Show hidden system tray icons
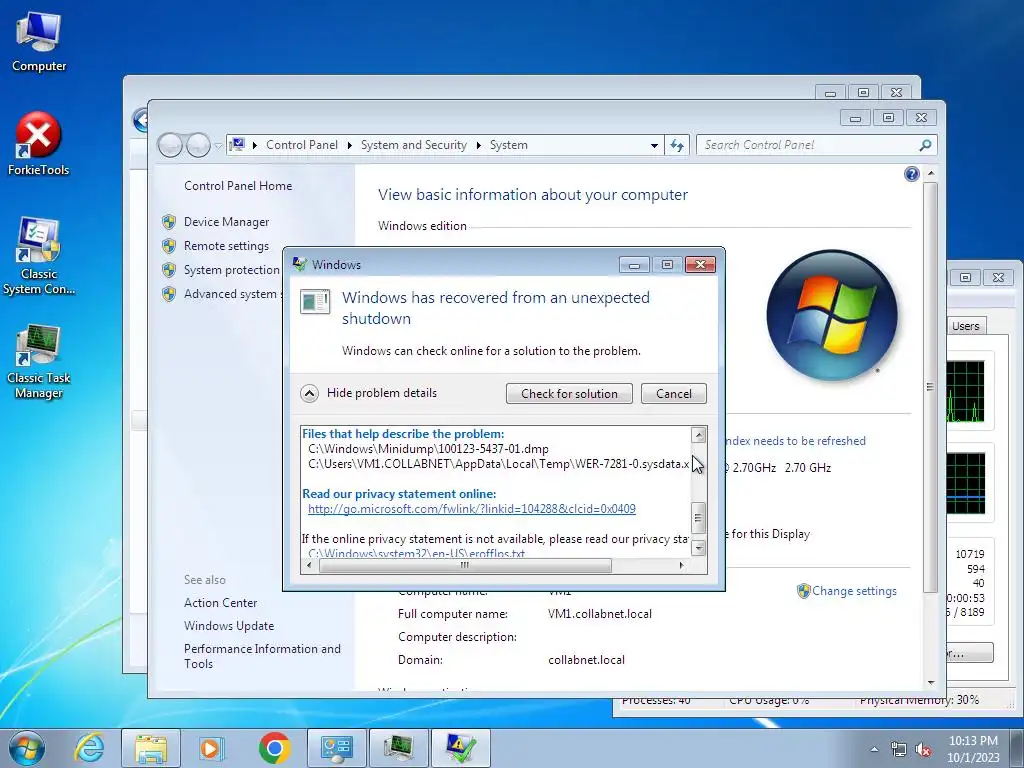 874,749
